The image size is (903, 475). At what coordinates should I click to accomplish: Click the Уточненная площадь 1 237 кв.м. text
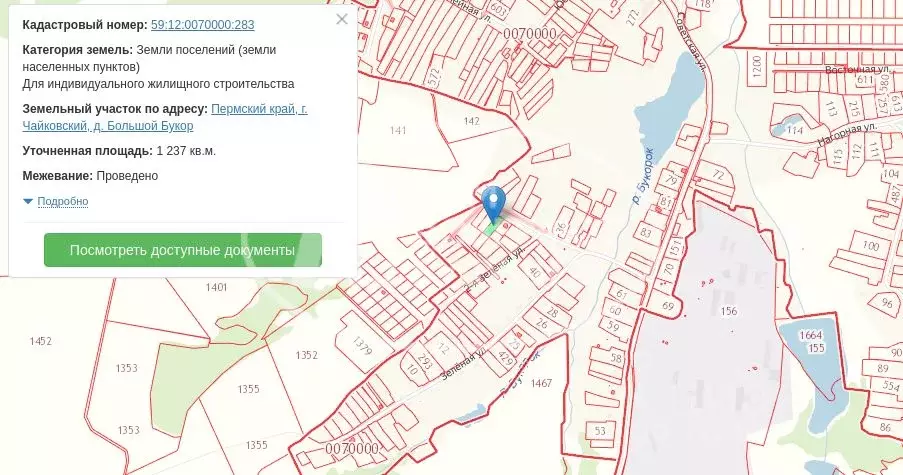click(x=119, y=151)
